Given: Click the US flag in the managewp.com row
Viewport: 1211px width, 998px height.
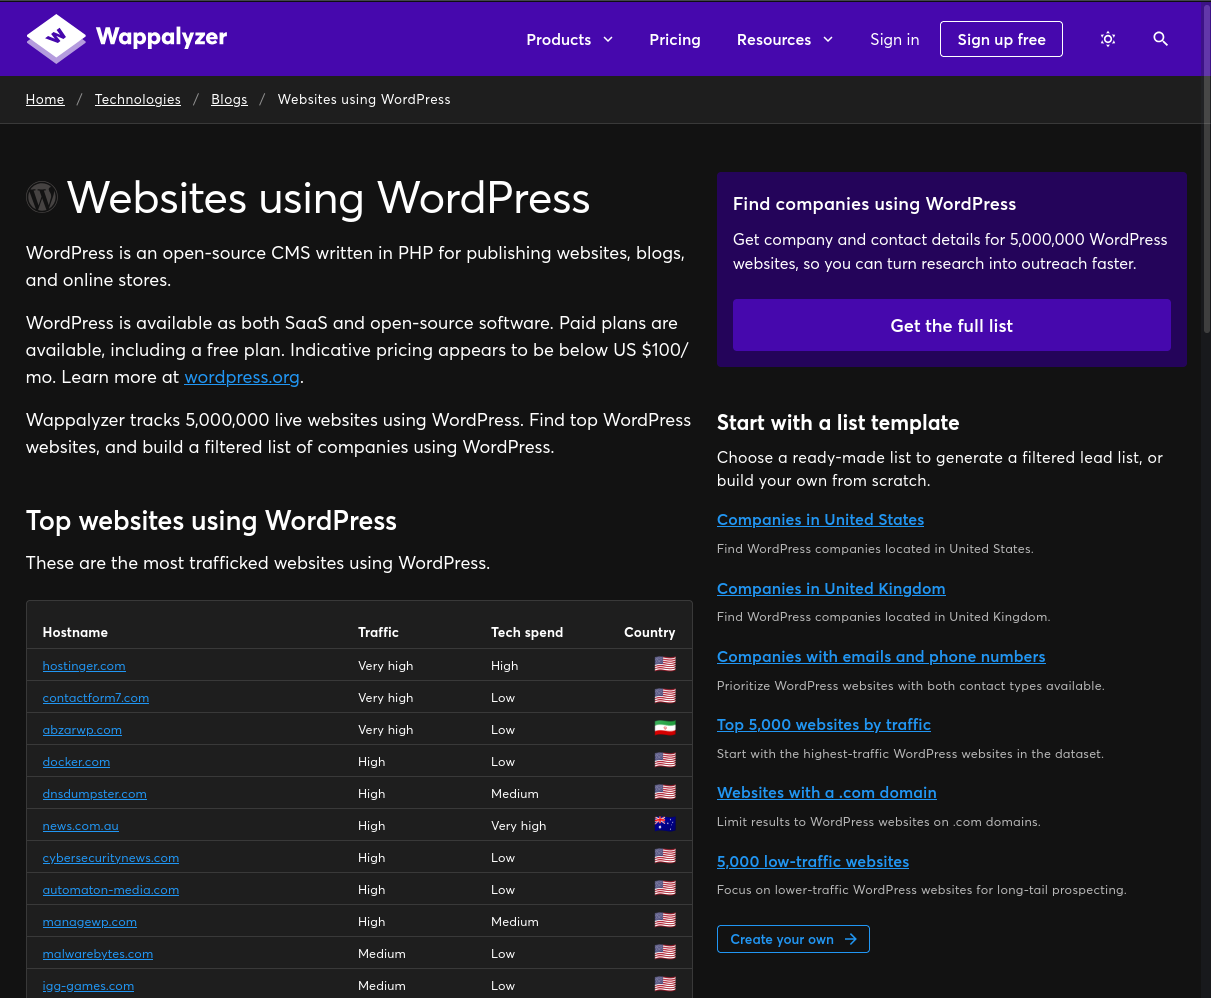Looking at the screenshot, I should [665, 920].
